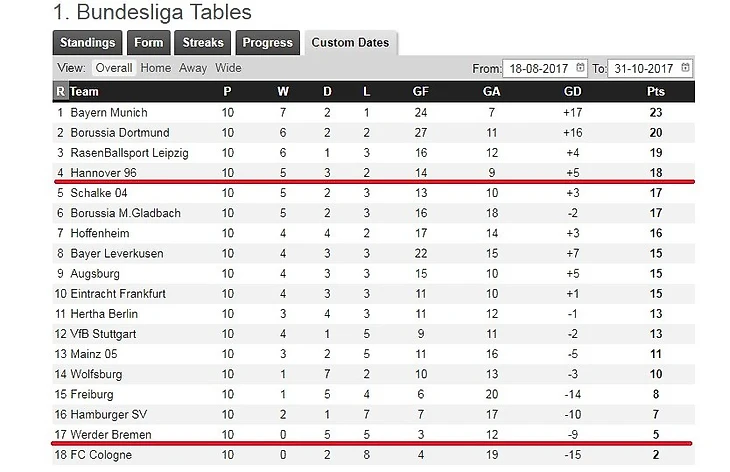Click the Custom Dates tab
The height and width of the screenshot is (472, 730).
tap(351, 43)
